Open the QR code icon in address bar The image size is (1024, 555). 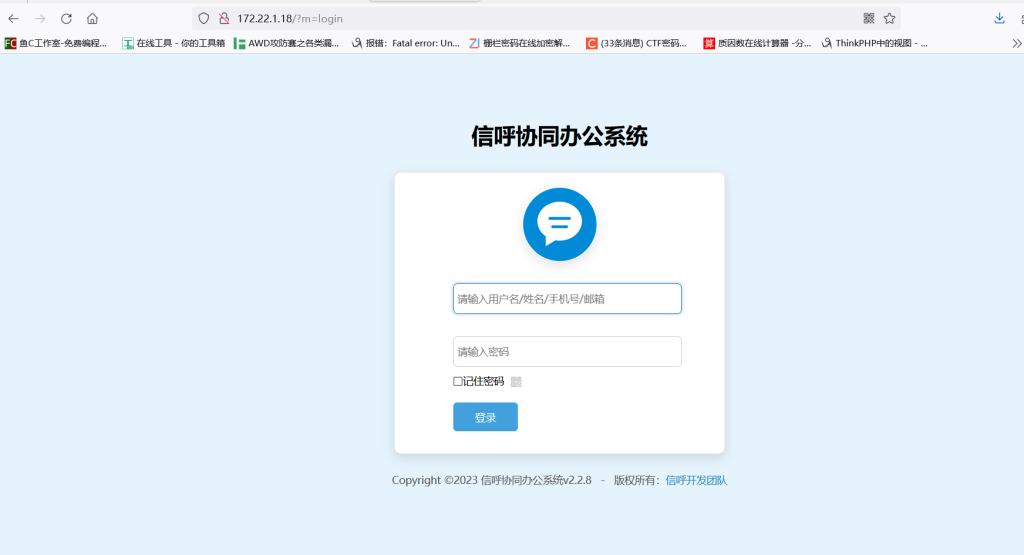point(868,18)
